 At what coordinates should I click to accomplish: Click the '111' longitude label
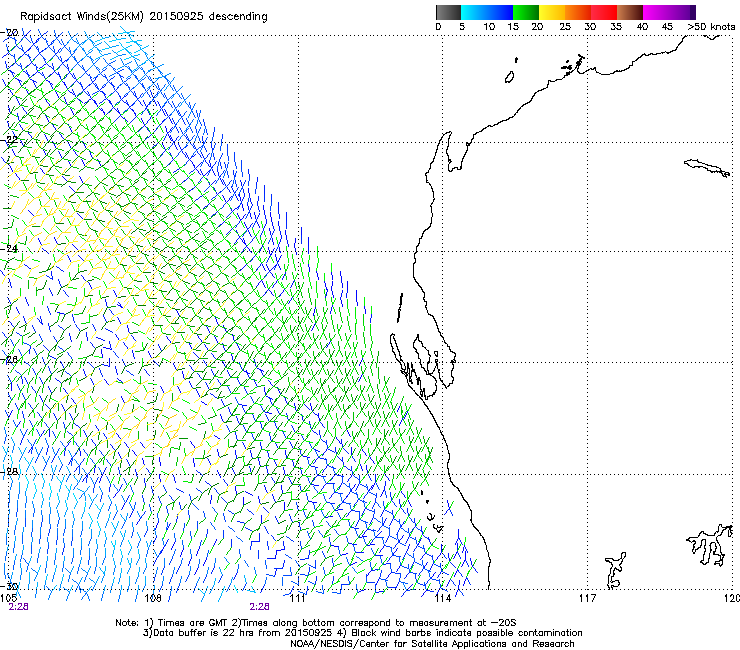[x=297, y=598]
